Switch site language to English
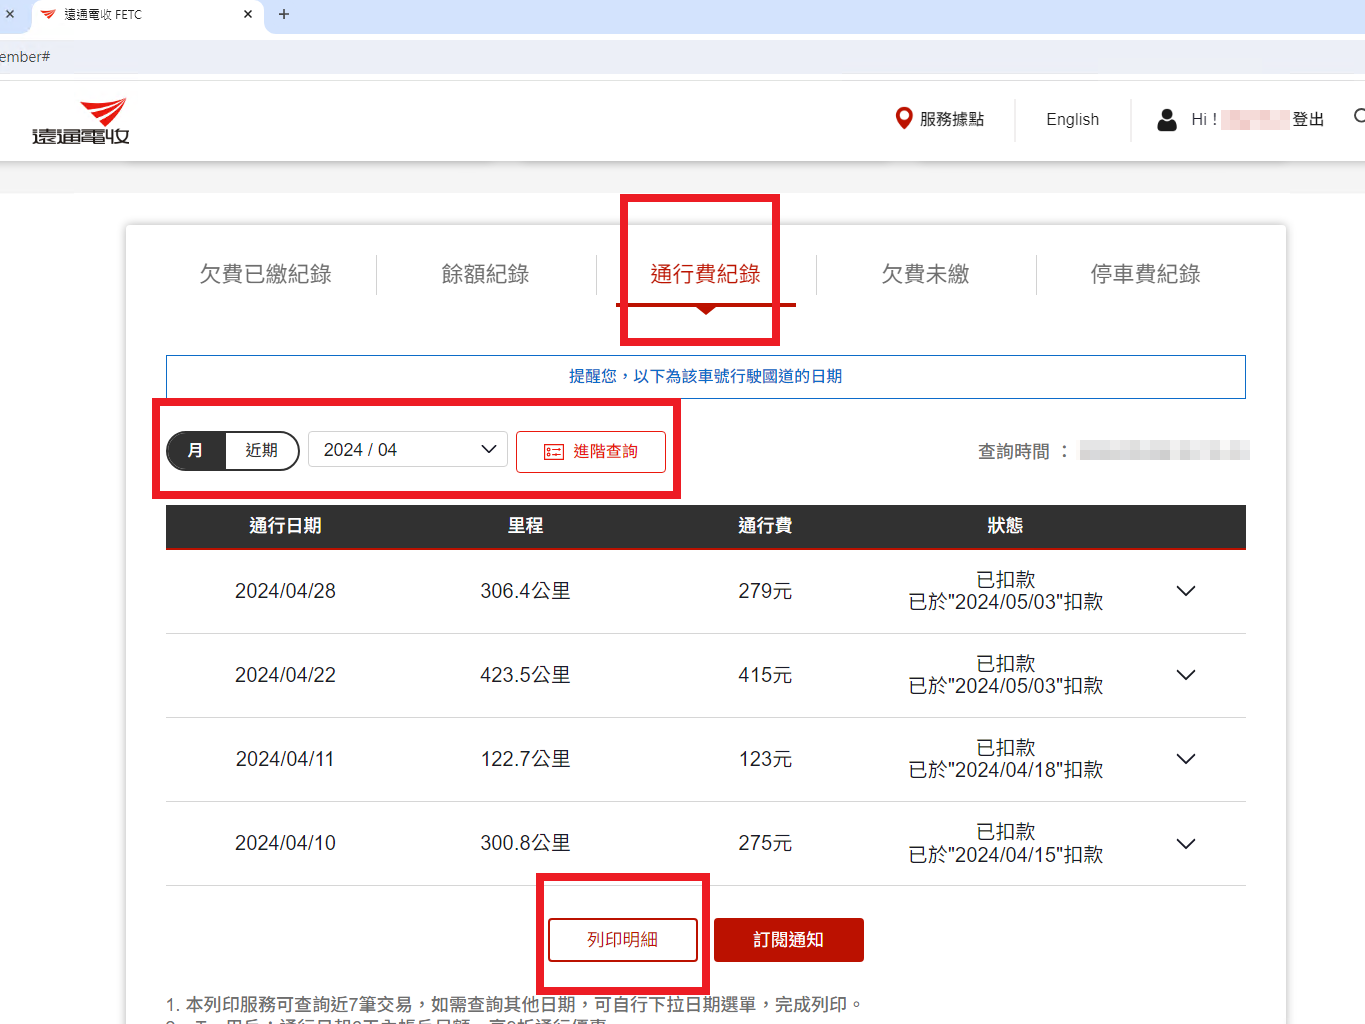 click(x=1072, y=120)
